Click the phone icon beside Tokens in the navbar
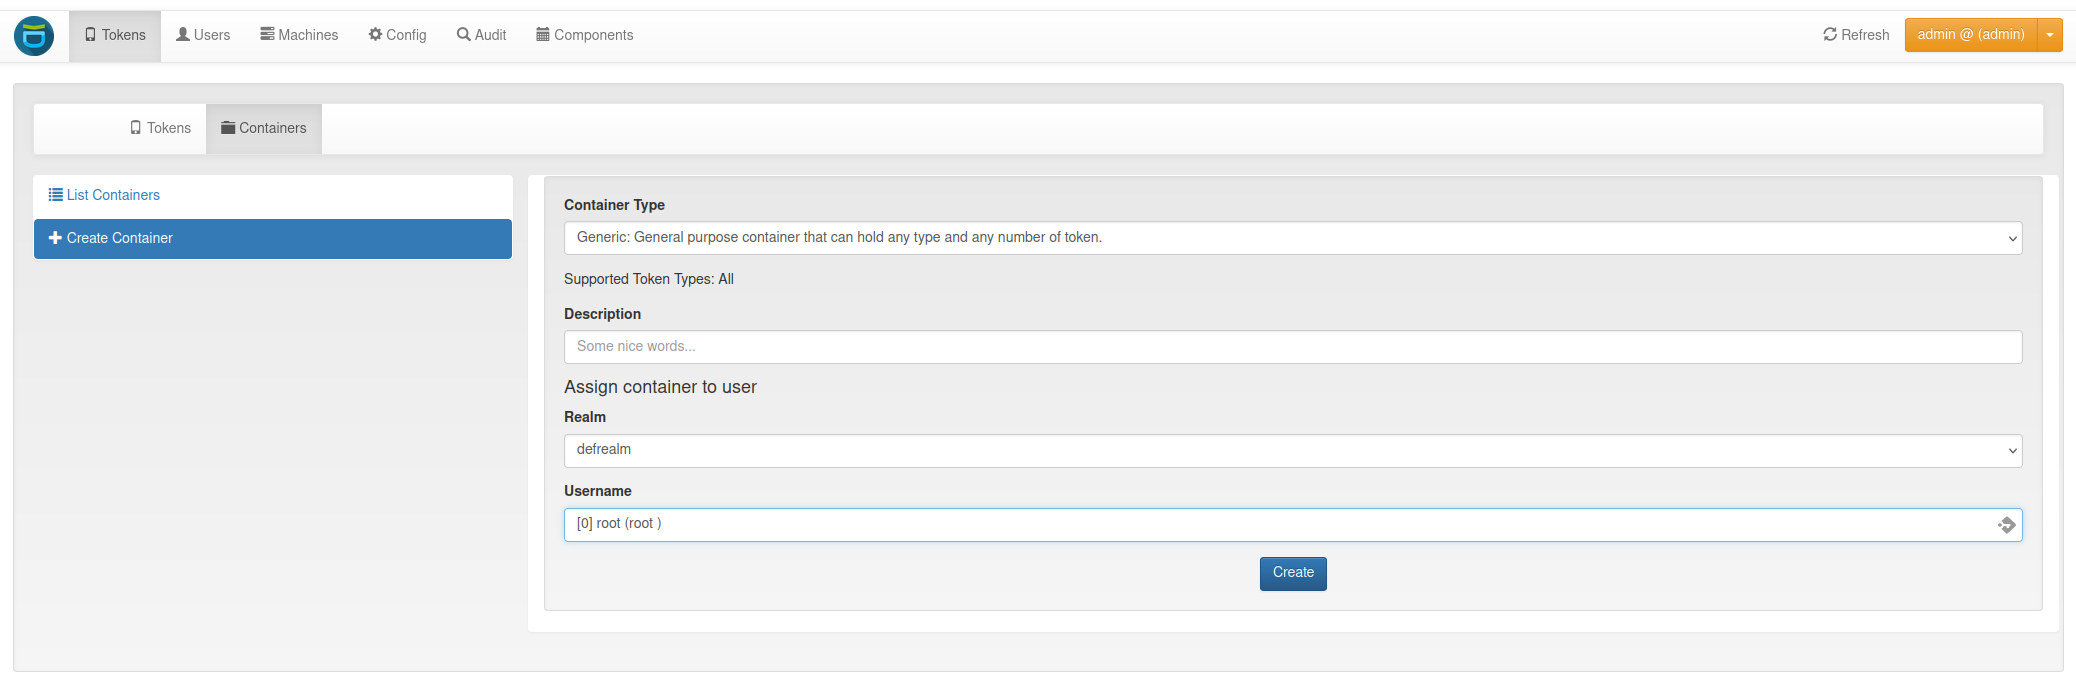Screen dimensions: 2076x682 pyautogui.click(x=91, y=35)
